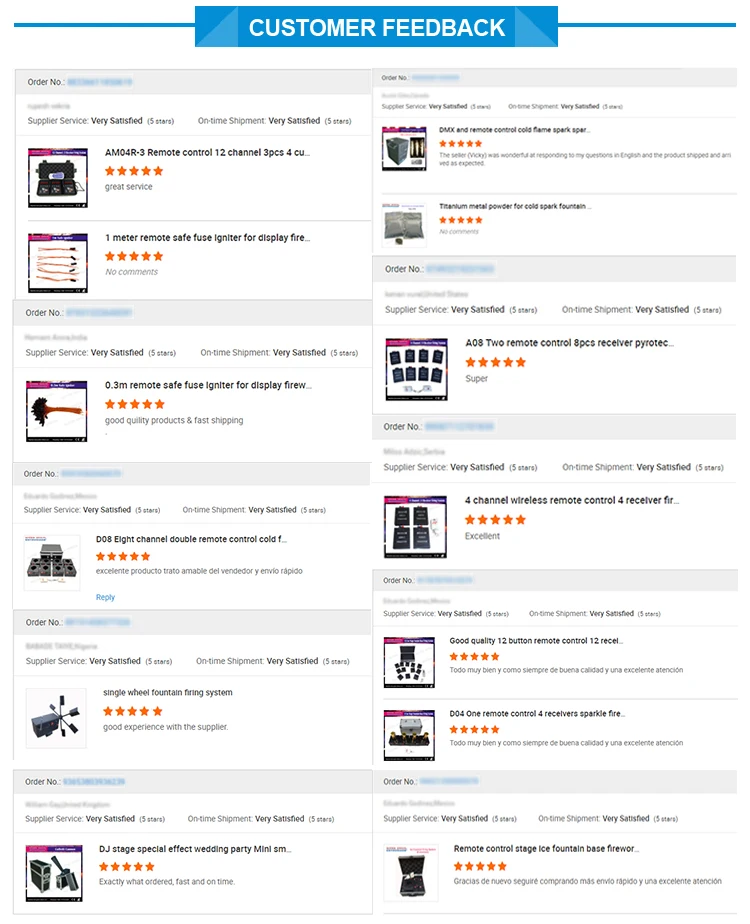Screen dimensions: 750x924
Task: Open single wheel fountain firing system image
Action: [x=56, y=718]
